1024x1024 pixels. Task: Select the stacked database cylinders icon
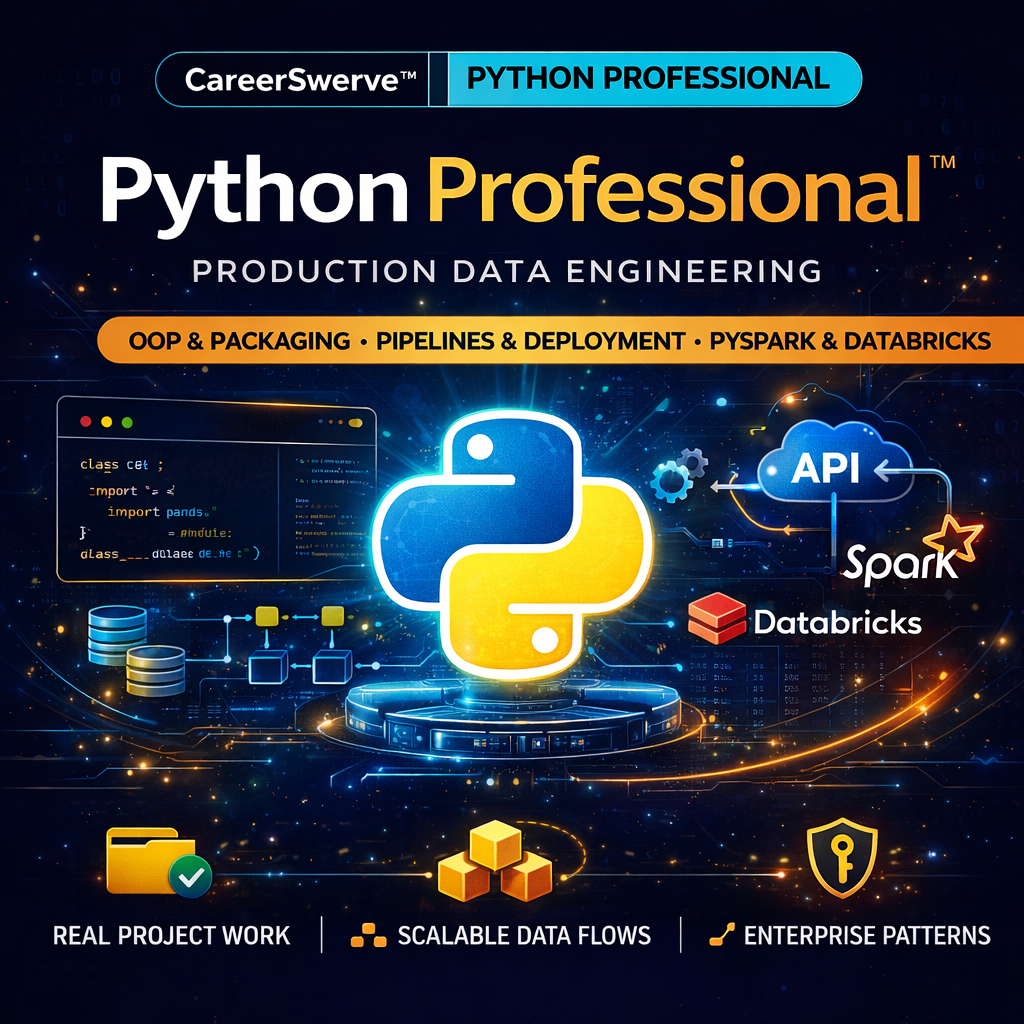click(x=138, y=650)
